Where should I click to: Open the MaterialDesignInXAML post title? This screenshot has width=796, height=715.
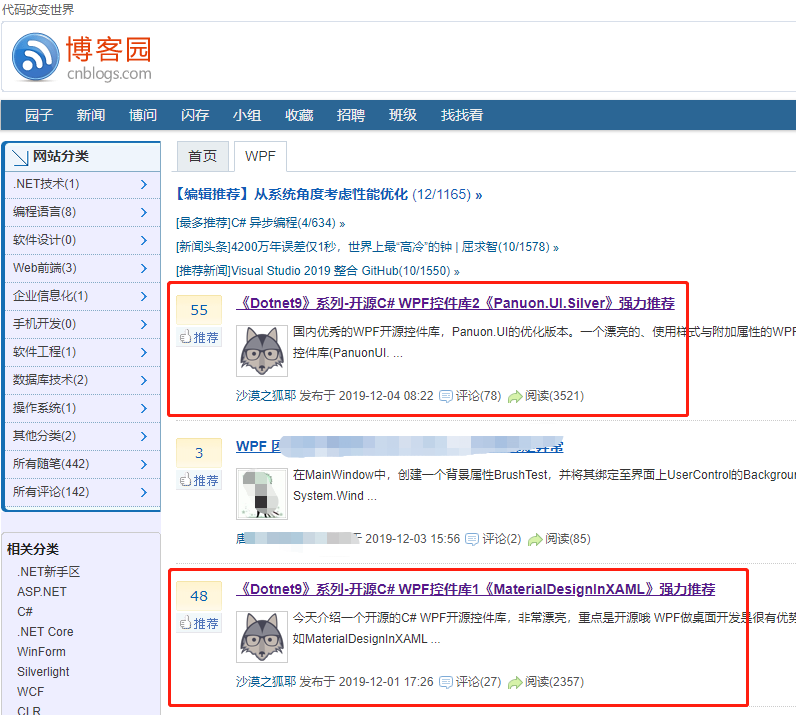coord(476,589)
